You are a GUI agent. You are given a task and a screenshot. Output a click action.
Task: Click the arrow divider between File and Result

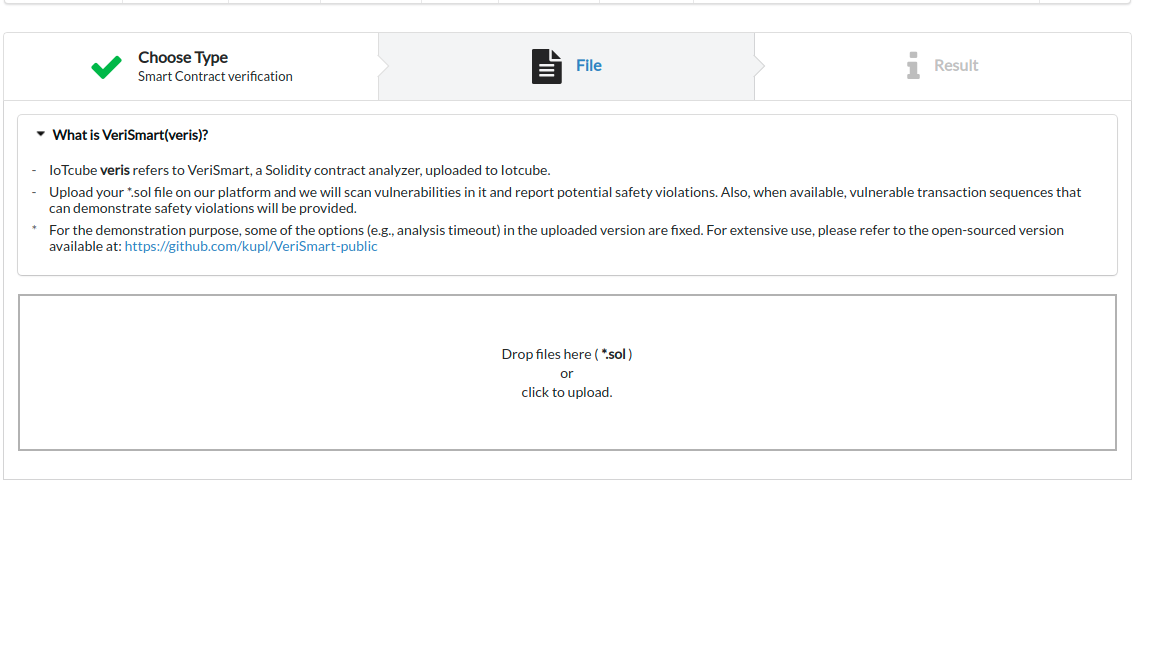tap(759, 66)
